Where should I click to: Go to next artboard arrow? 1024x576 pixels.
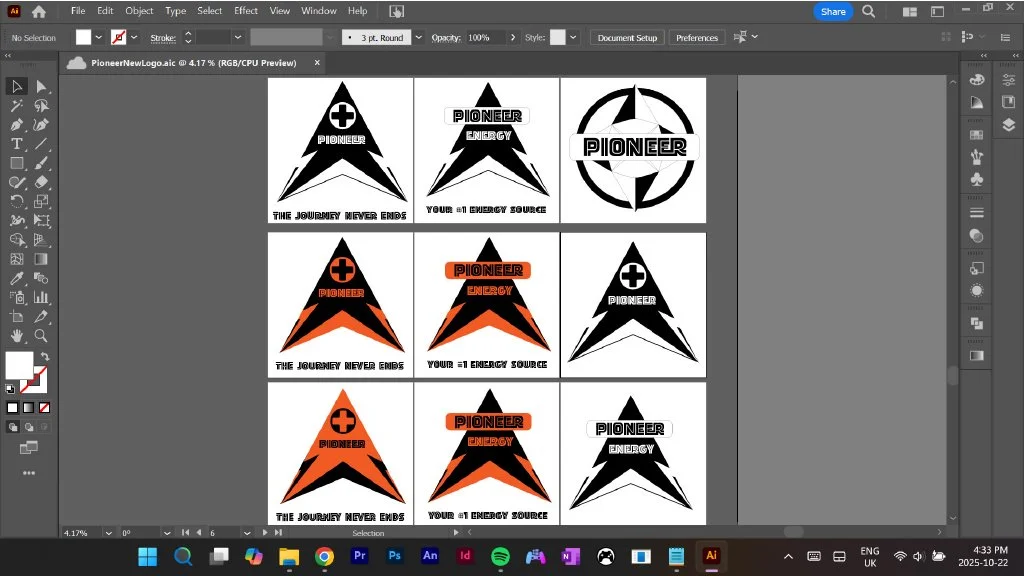[x=264, y=533]
